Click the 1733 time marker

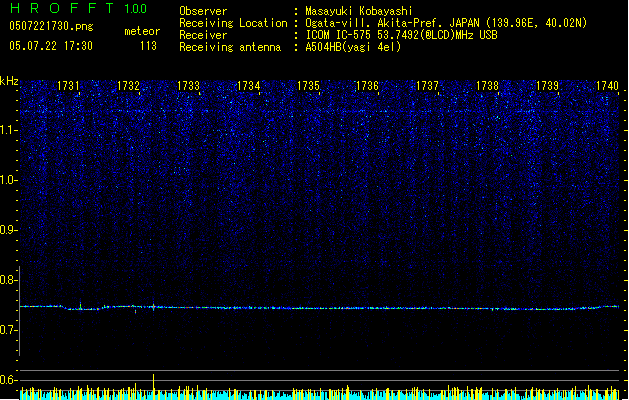click(188, 86)
